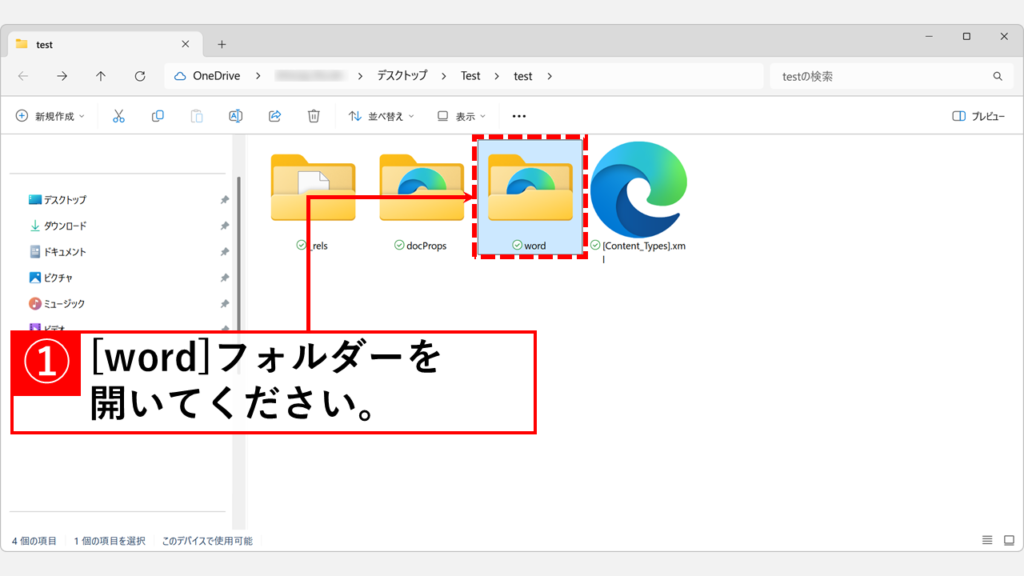1024x576 pixels.
Task: Click the Share icon in toolbar
Action: click(275, 116)
